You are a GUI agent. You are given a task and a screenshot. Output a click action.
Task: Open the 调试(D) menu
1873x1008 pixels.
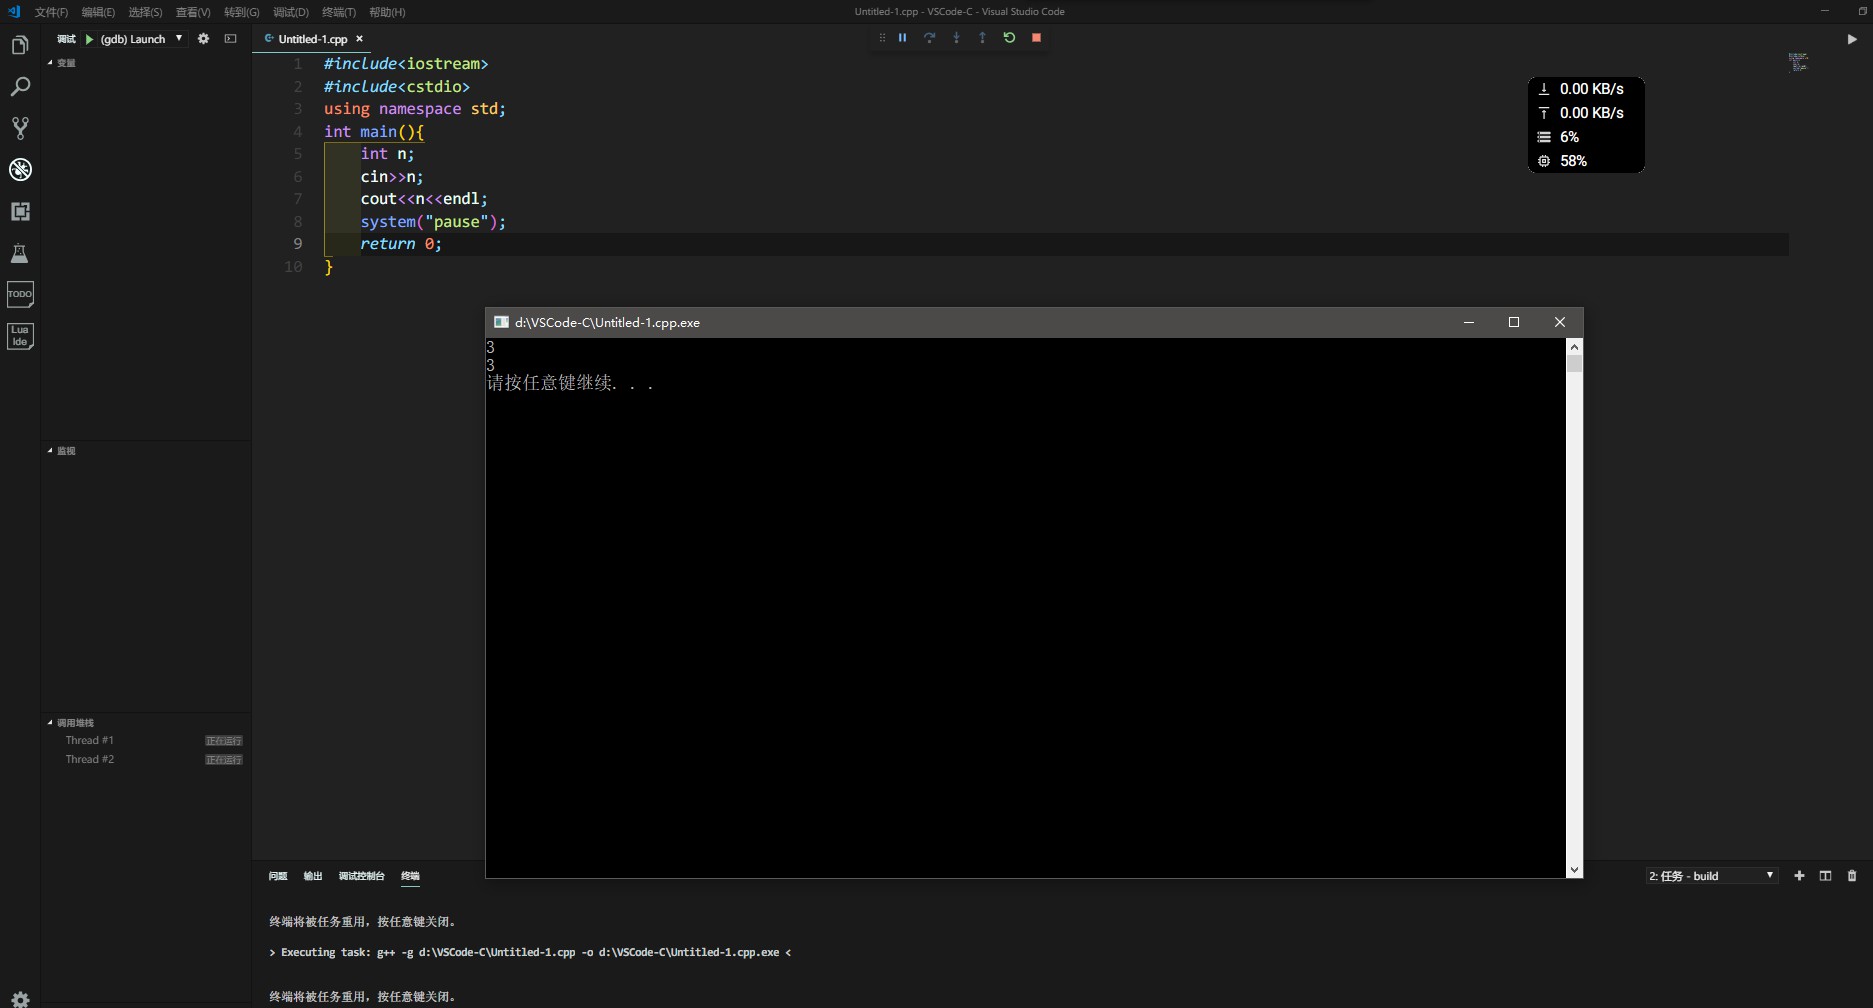point(290,12)
